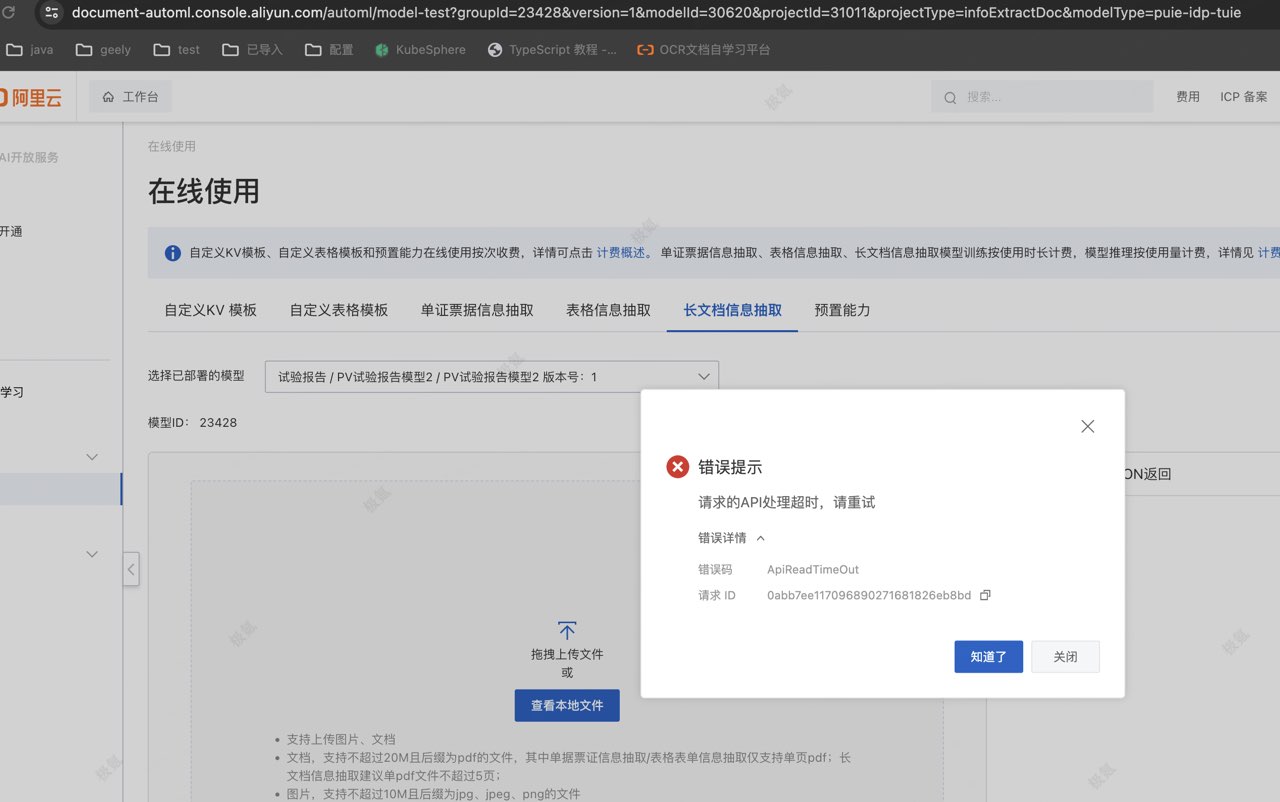The height and width of the screenshot is (802, 1280).
Task: Collapse the 错误详情 section
Action: [732, 538]
